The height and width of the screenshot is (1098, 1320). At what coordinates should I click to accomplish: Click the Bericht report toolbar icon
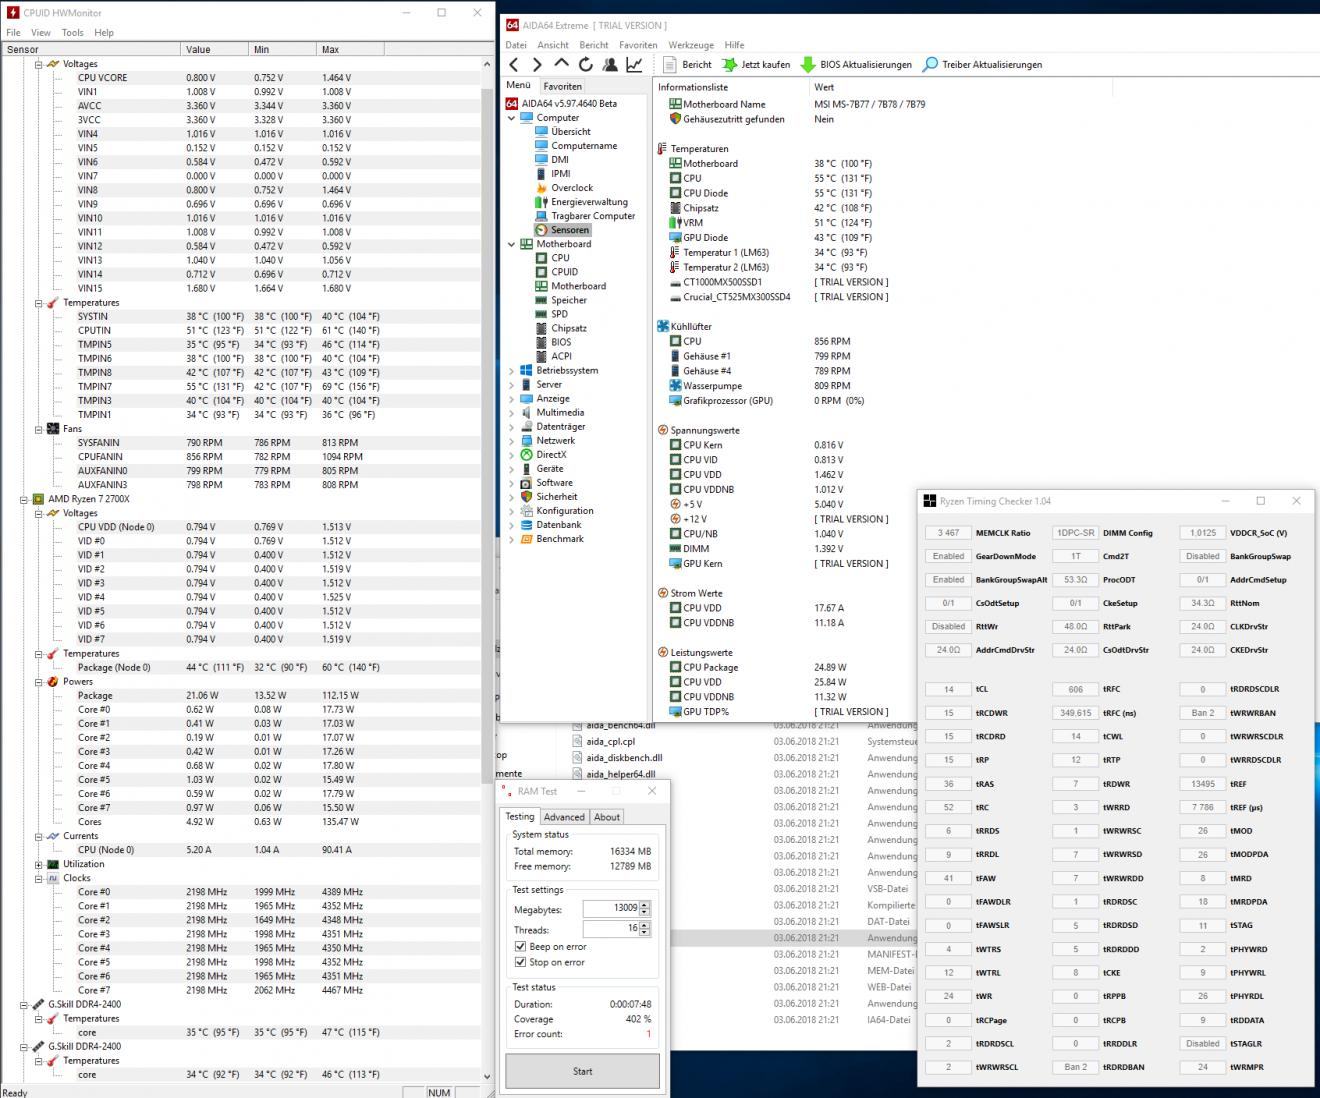(669, 65)
